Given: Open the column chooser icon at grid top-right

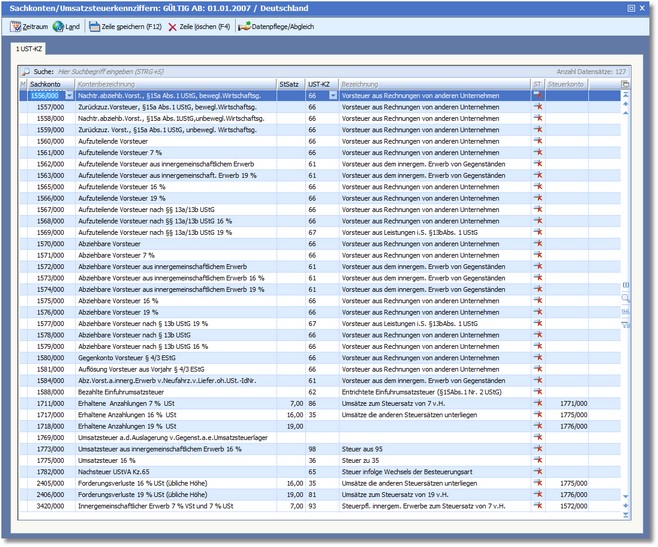Looking at the screenshot, I should (626, 84).
